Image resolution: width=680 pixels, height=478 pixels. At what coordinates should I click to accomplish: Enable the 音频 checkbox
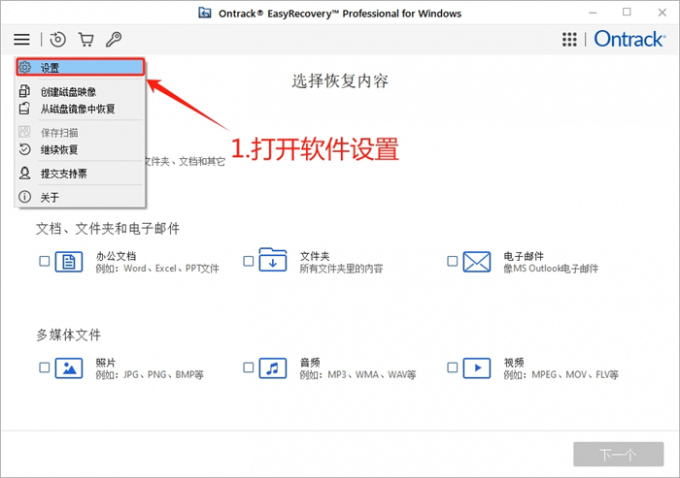[248, 367]
